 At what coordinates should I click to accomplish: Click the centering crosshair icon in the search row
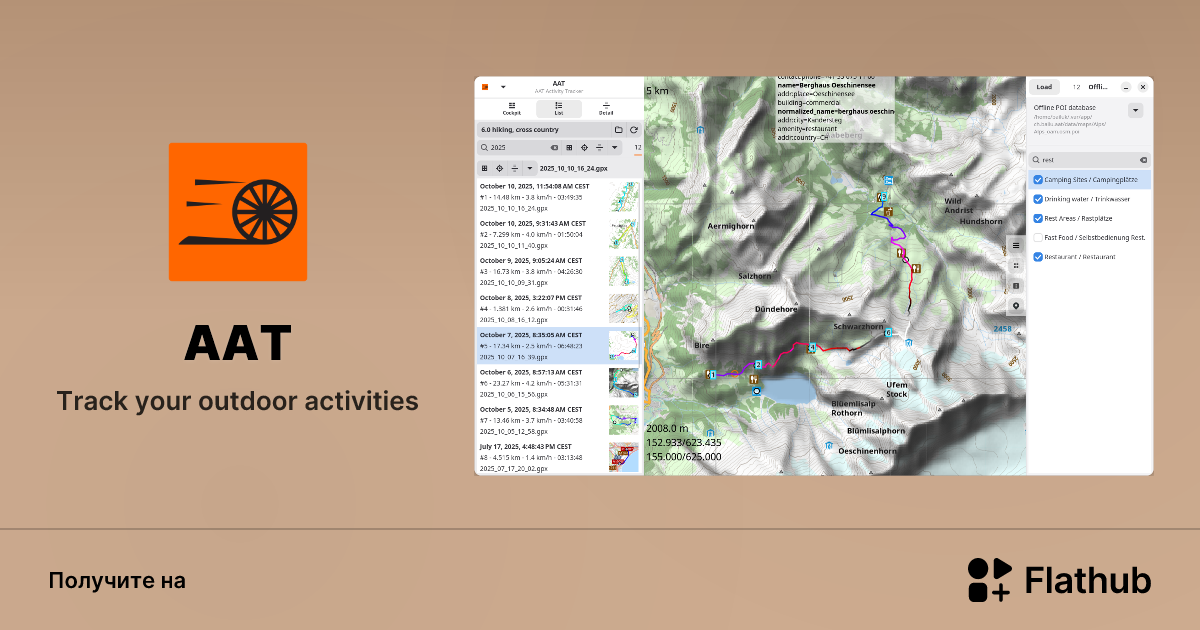[584, 147]
